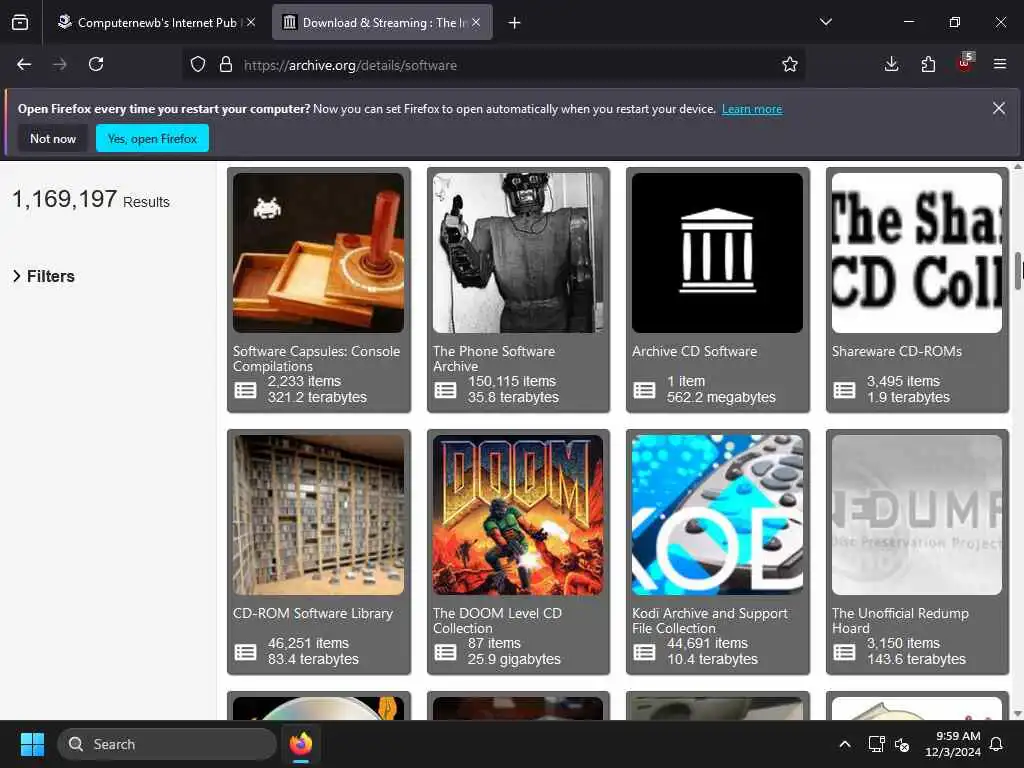Open the muted volume tray icon
This screenshot has width=1024, height=768.
click(x=902, y=744)
